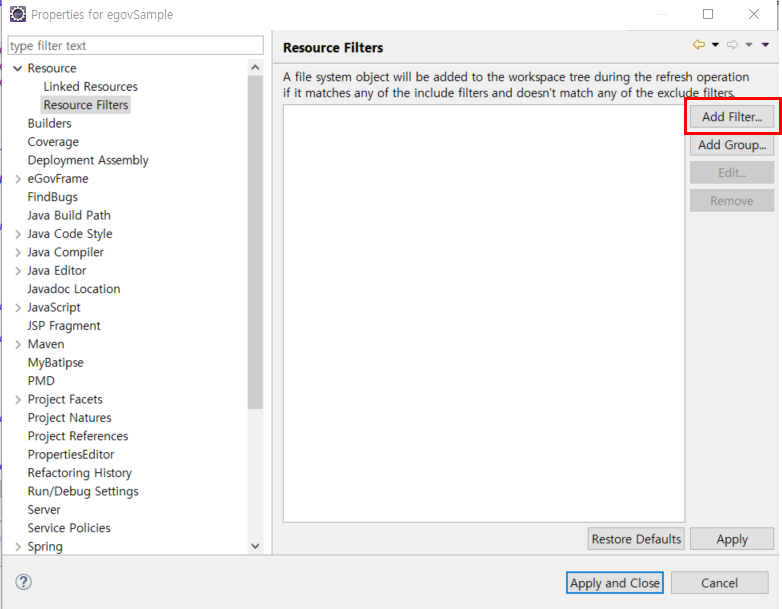
Task: Click the tree vertical scrollbar thumb
Action: [255, 242]
